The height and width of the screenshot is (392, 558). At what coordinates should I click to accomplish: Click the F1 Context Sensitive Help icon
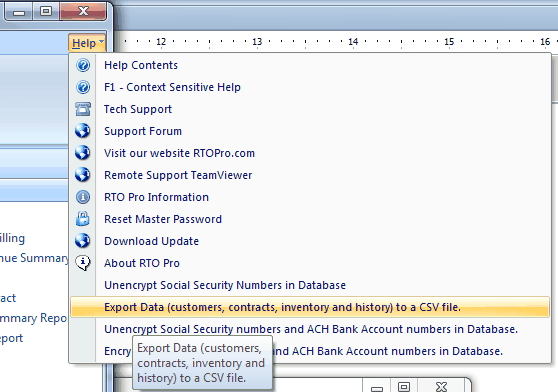(83, 87)
